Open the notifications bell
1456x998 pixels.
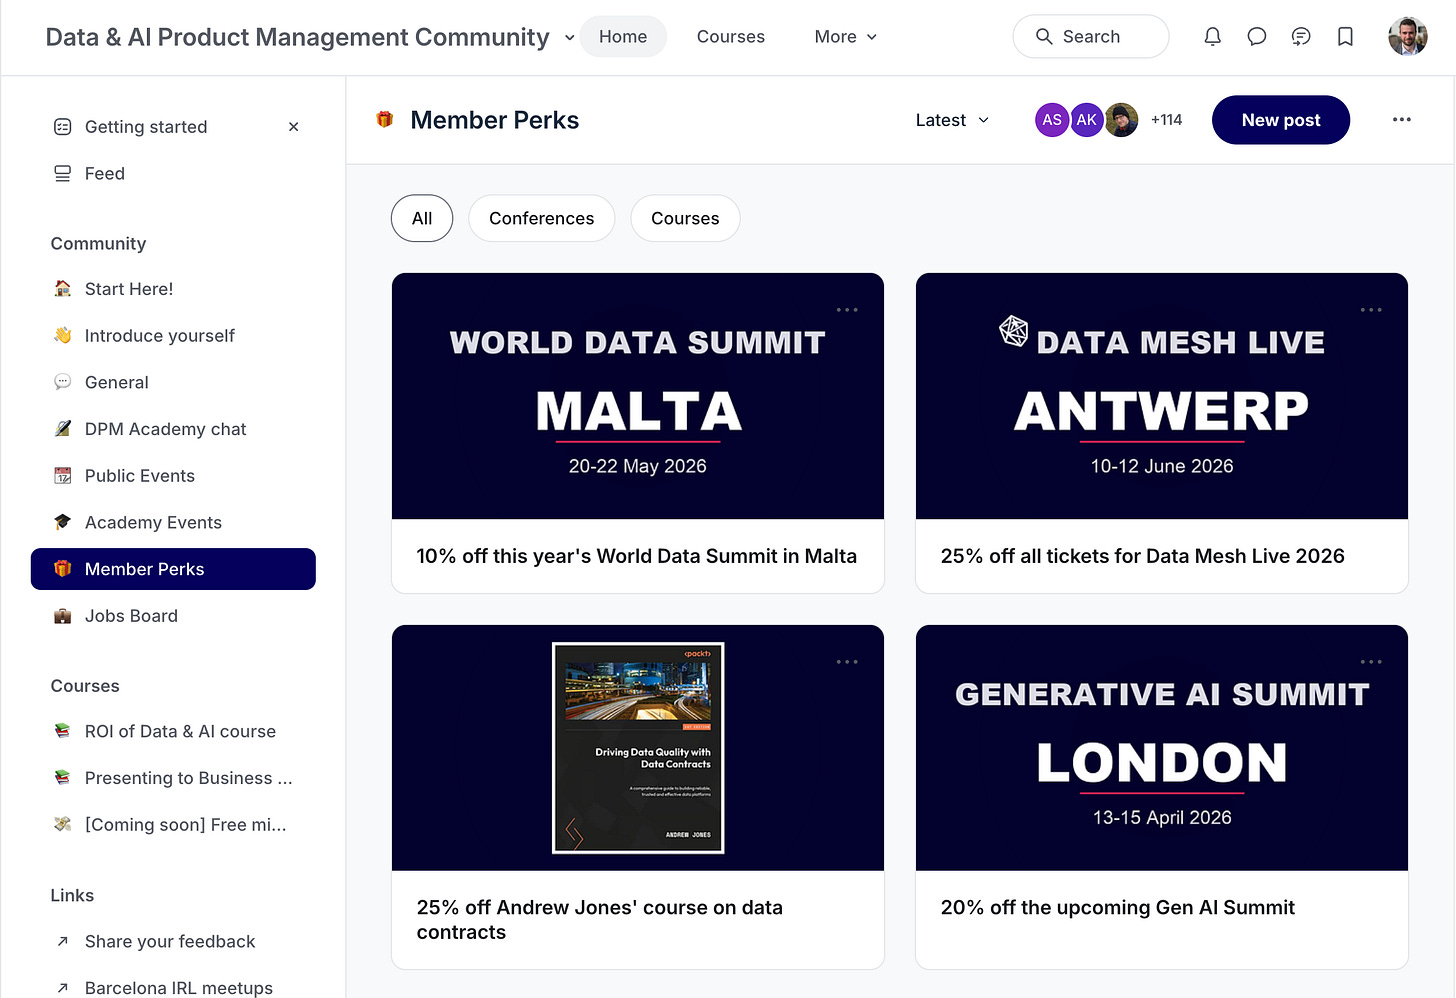1212,37
